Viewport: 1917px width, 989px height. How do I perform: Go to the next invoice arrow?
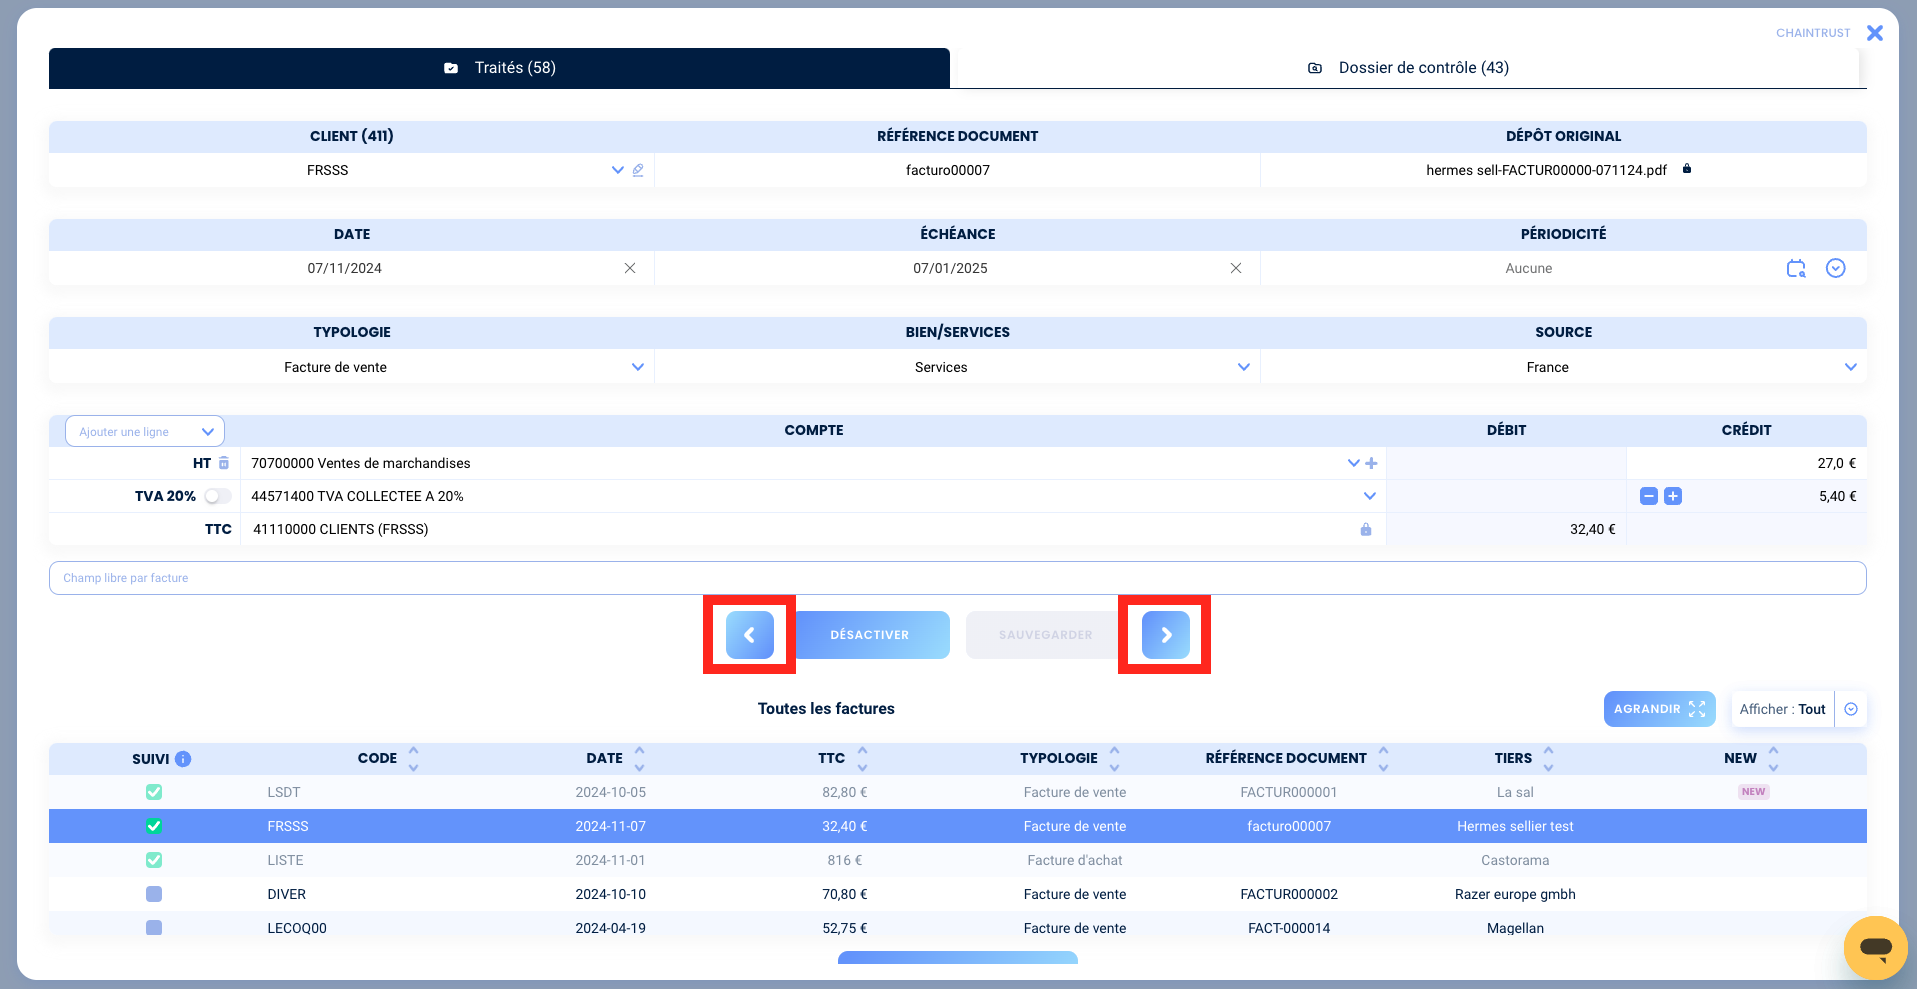[1165, 634]
